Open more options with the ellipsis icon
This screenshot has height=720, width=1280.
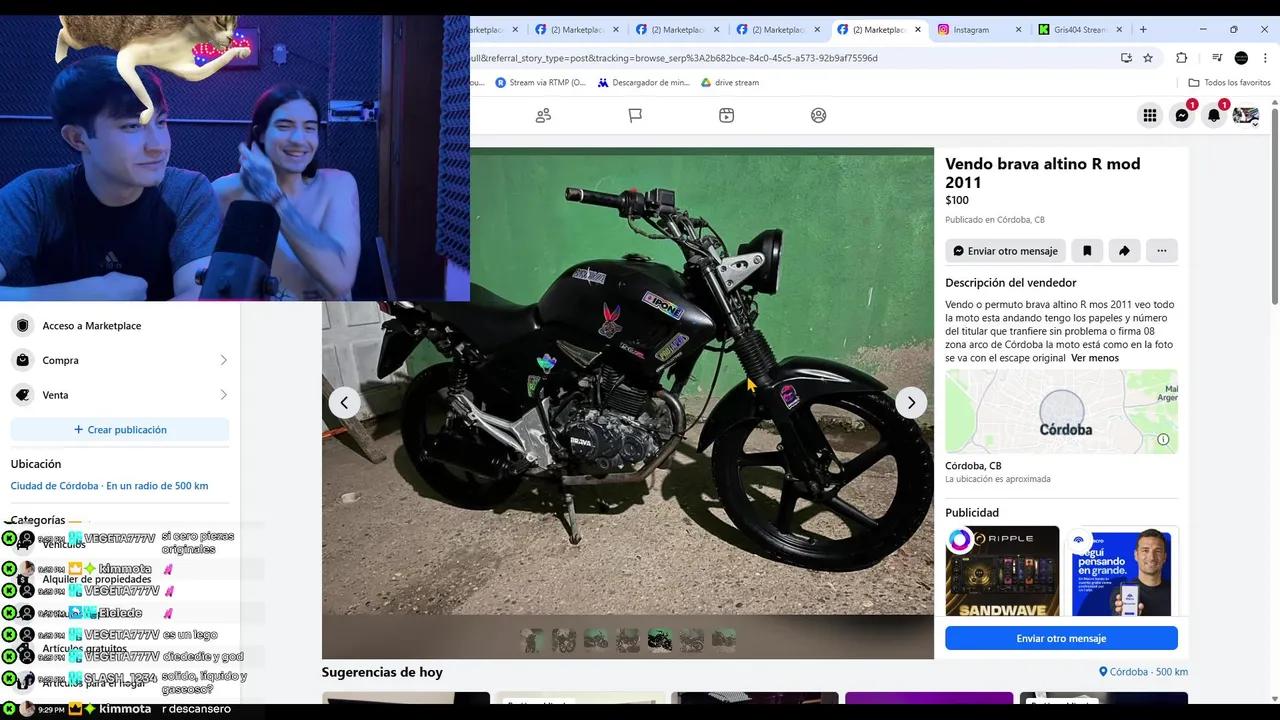coord(1161,250)
